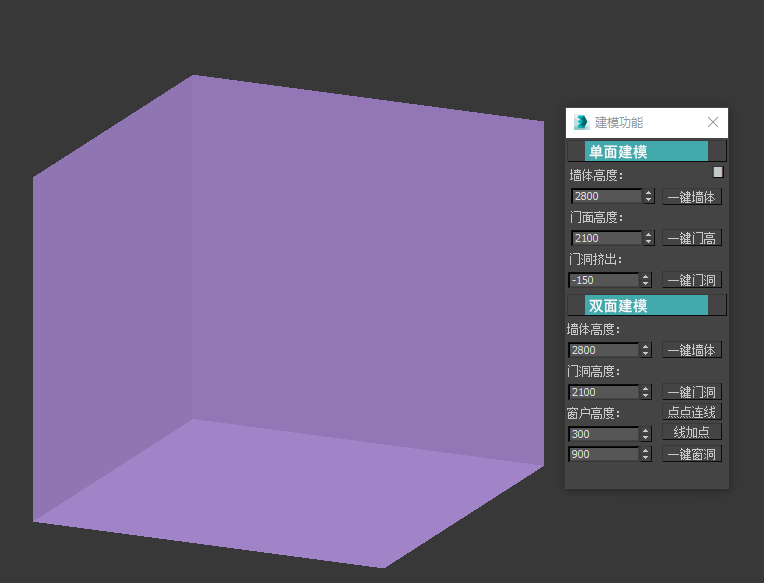This screenshot has width=764, height=583.
Task: Click the 900 窗户高度 input field
Action: point(604,454)
